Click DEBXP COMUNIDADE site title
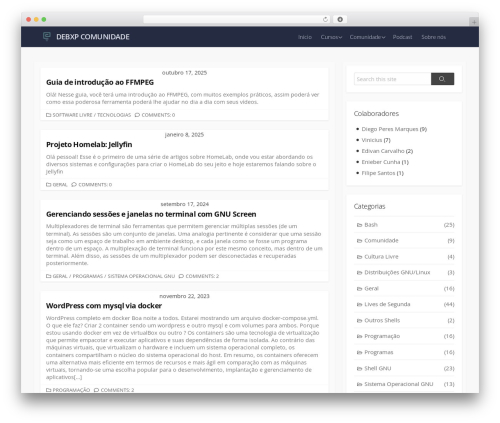 [93, 37]
